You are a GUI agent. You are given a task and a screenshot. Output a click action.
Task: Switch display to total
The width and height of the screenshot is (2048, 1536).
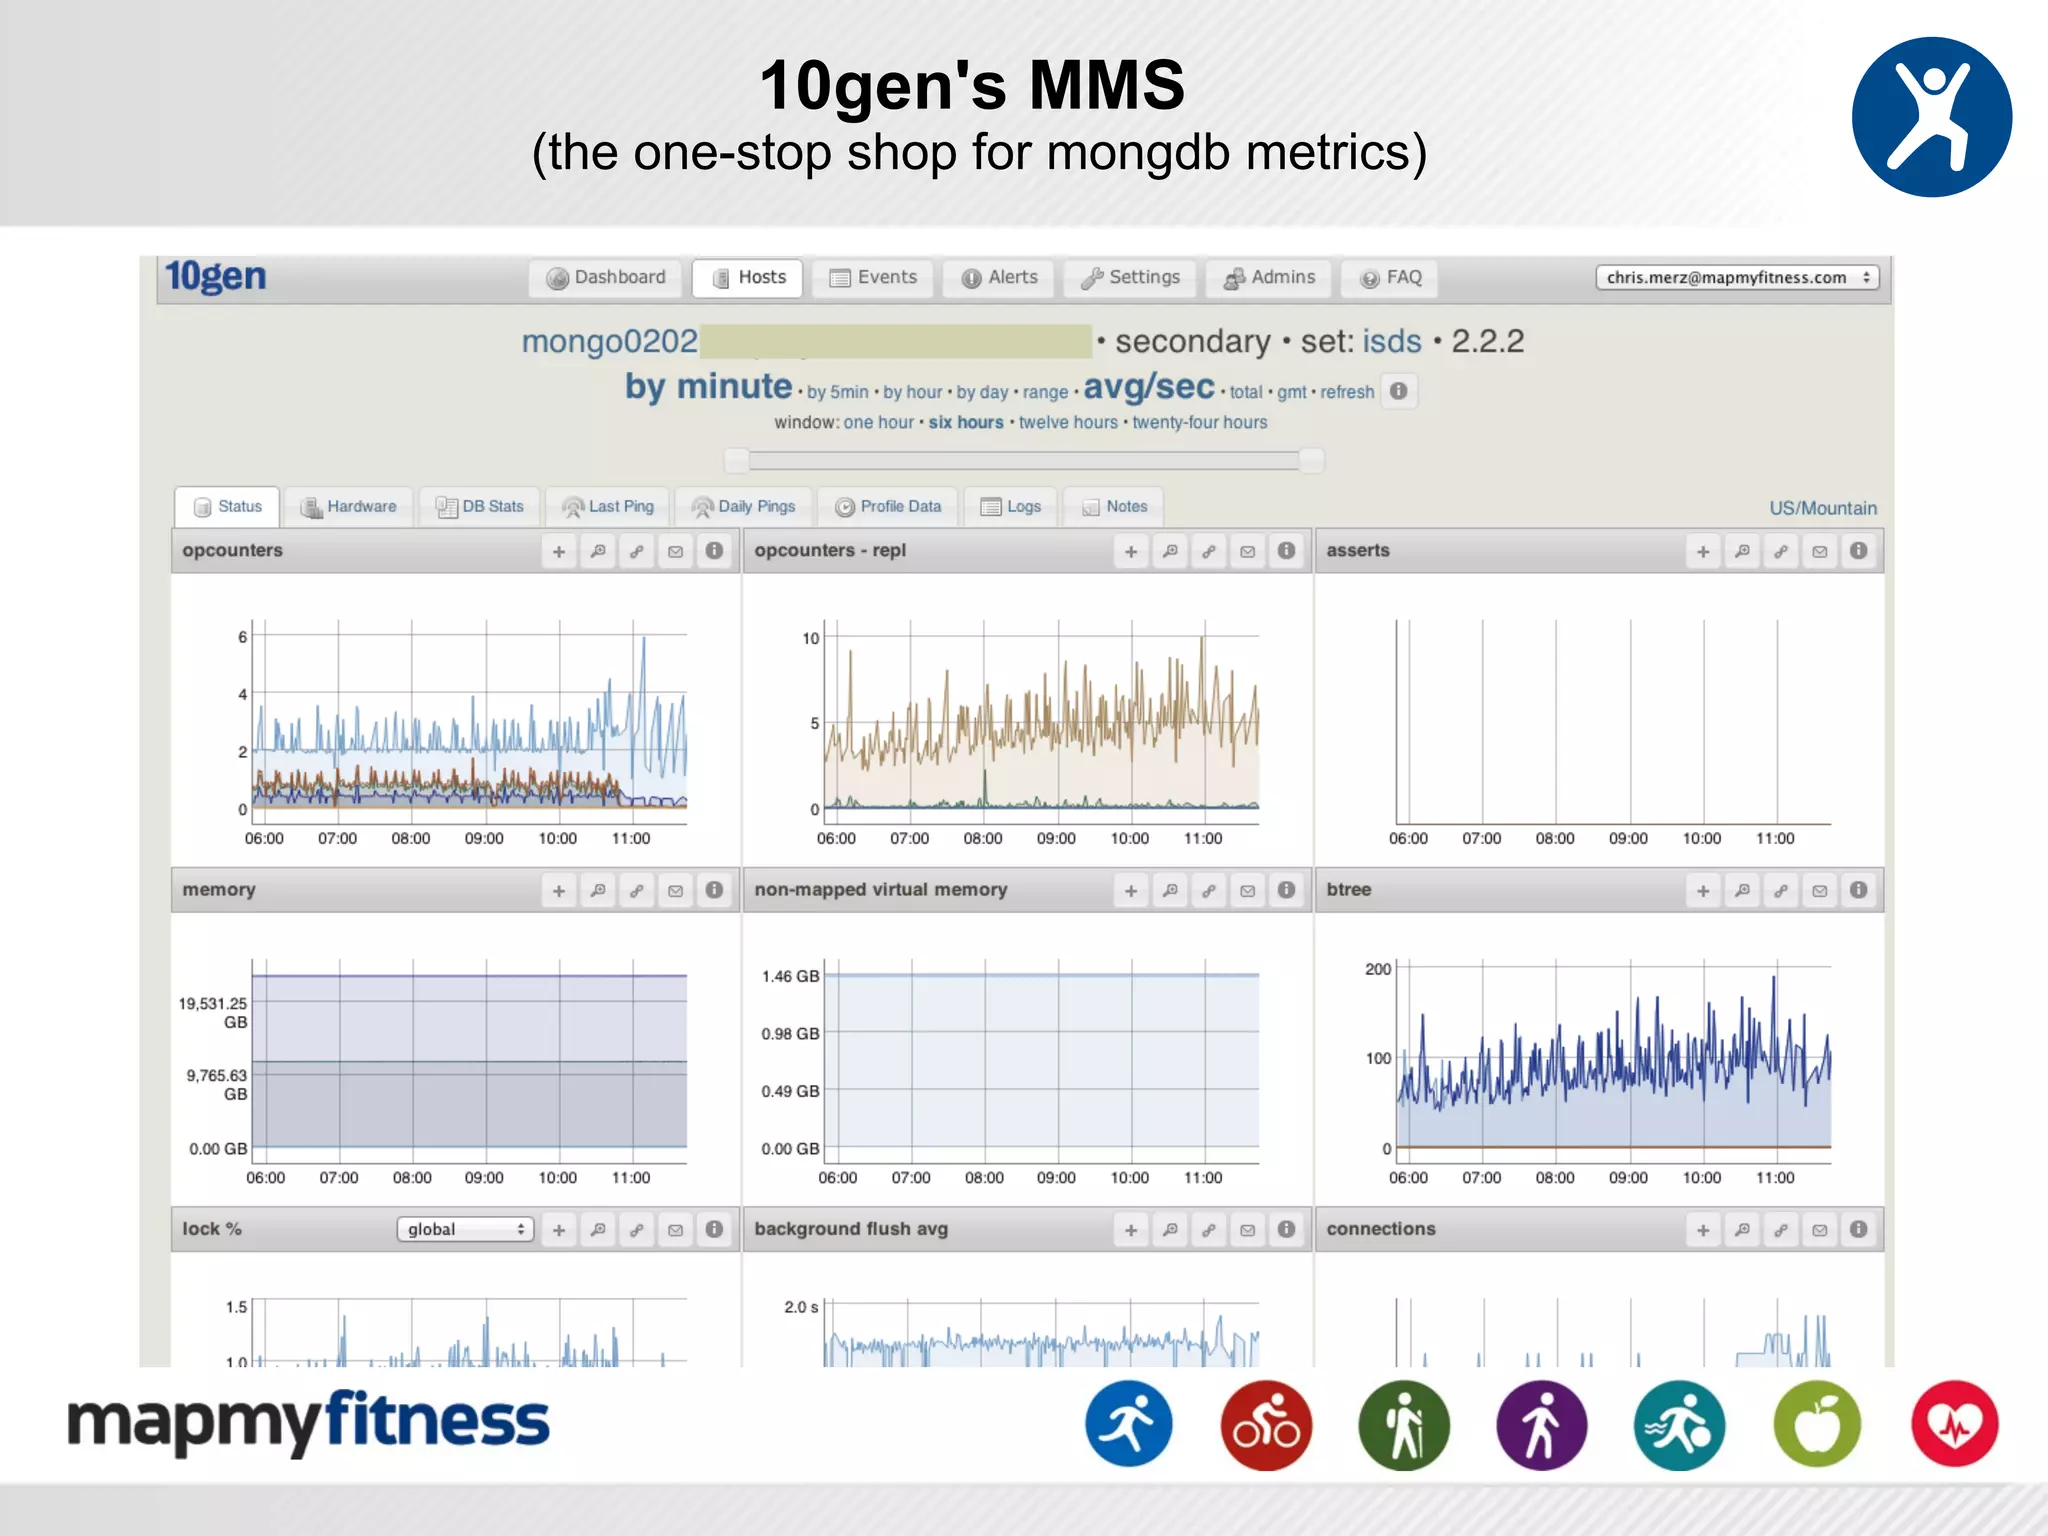pyautogui.click(x=1246, y=392)
